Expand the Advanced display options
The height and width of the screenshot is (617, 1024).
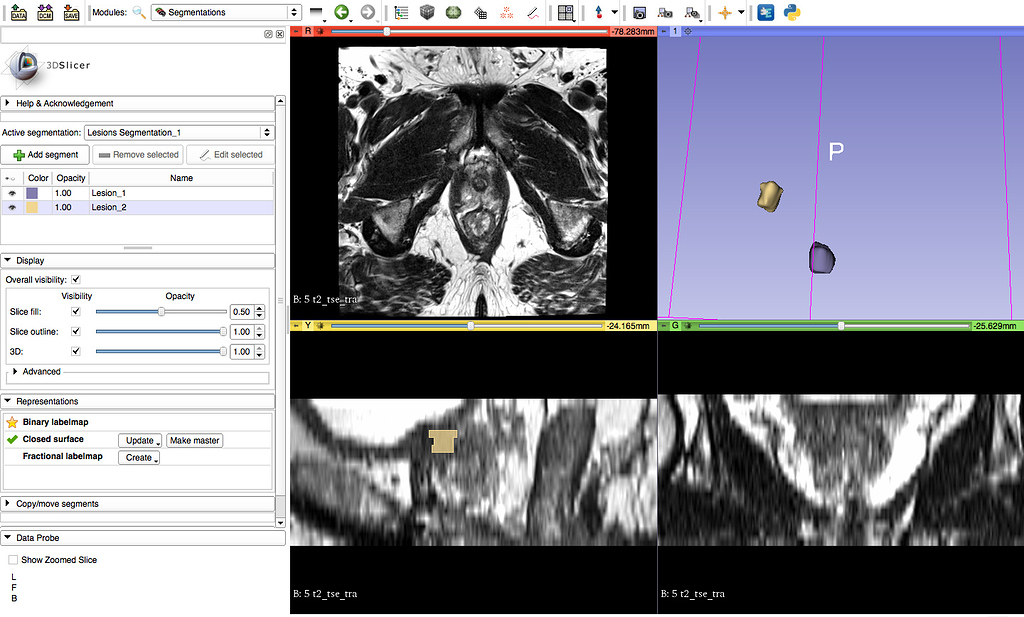14,373
